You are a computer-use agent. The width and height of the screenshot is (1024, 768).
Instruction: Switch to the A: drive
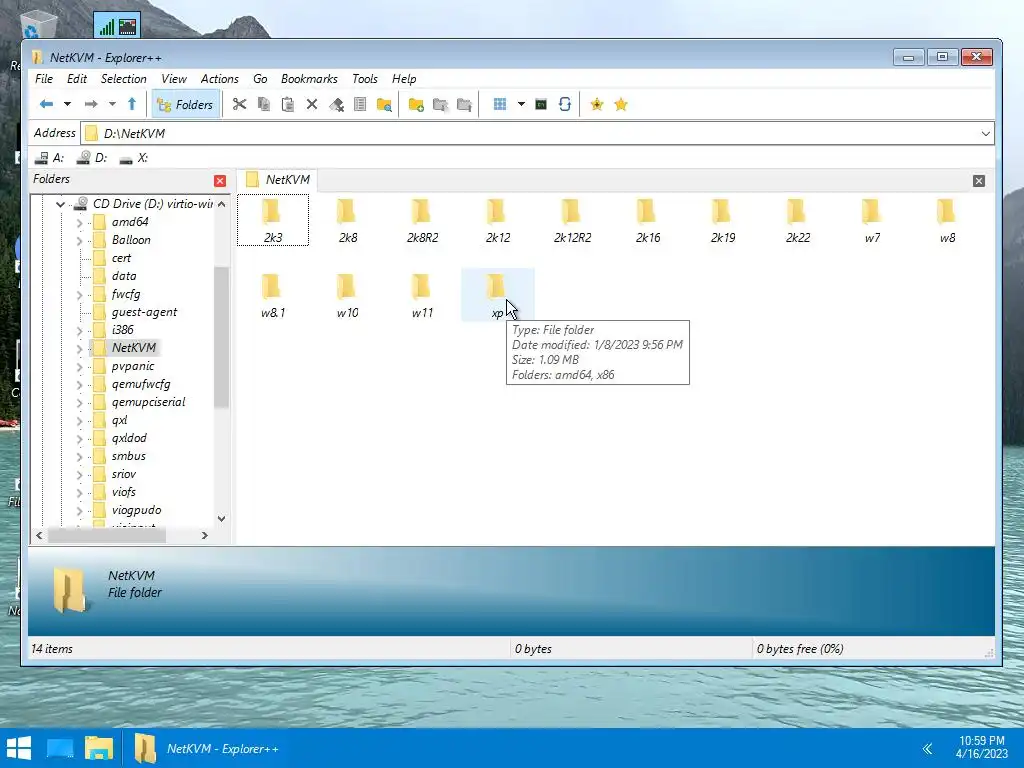pos(50,157)
